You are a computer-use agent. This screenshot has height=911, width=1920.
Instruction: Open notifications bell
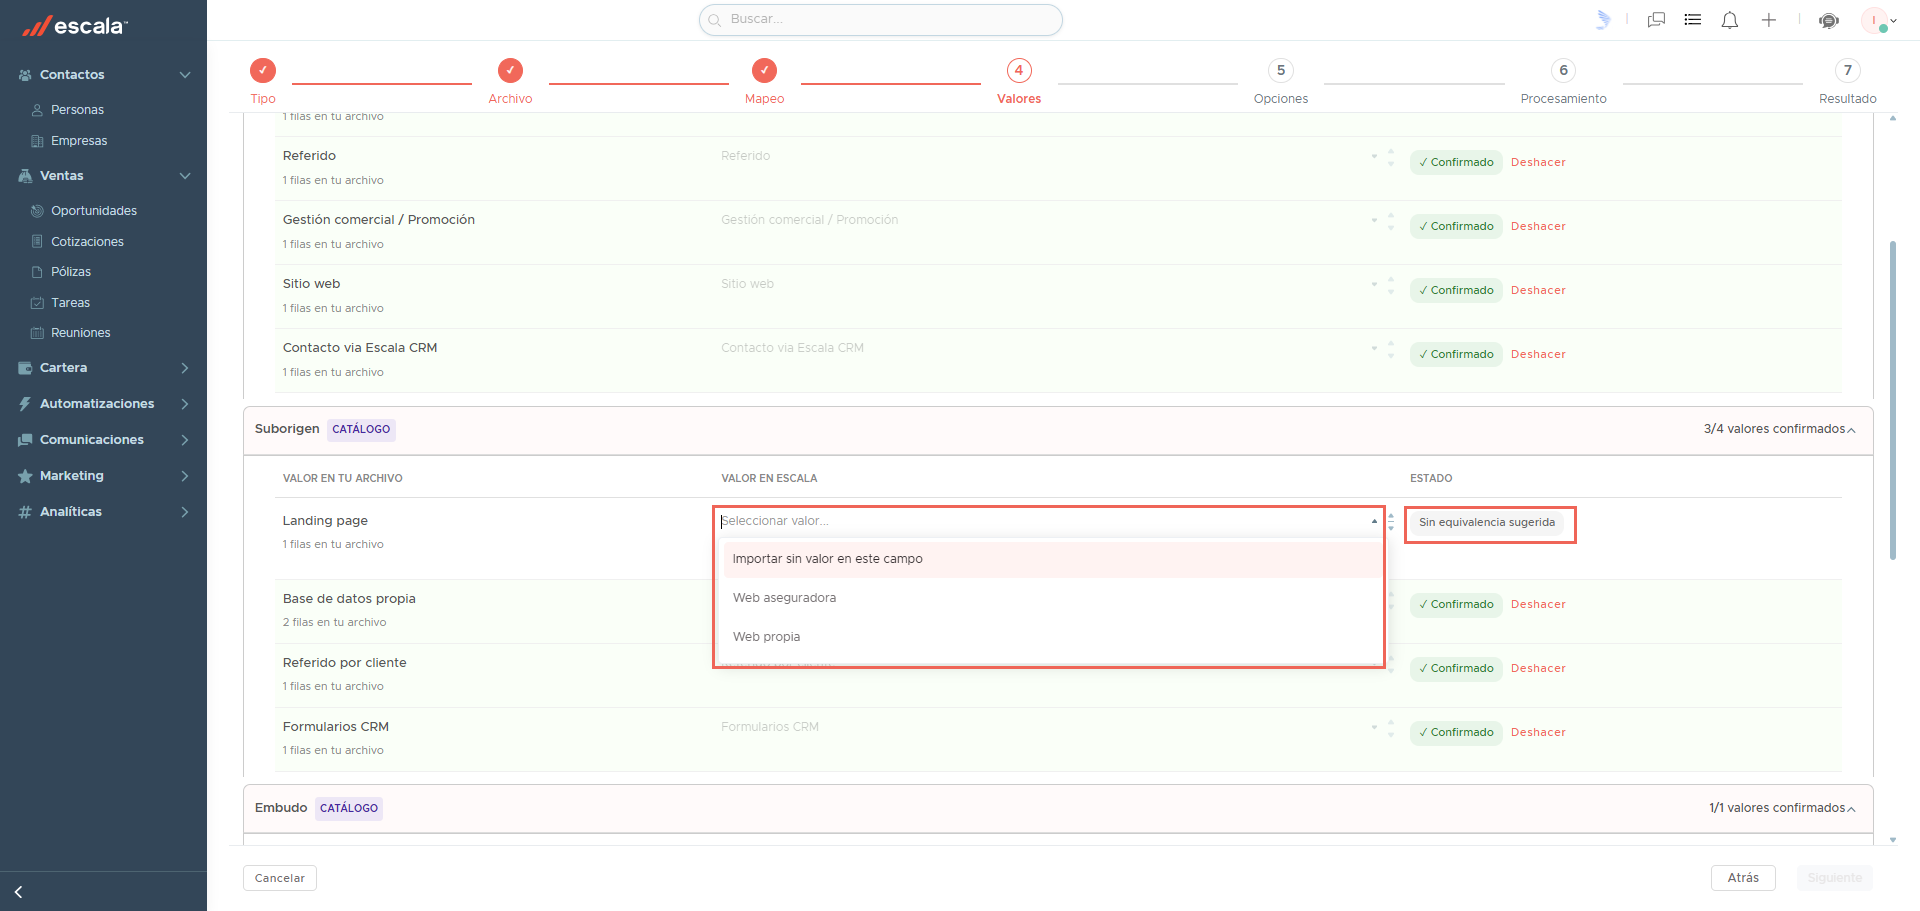pos(1730,20)
